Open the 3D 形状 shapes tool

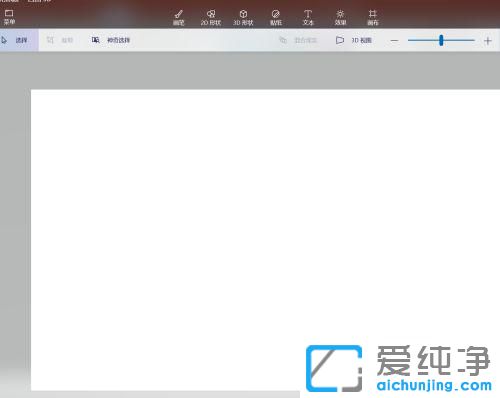point(243,18)
